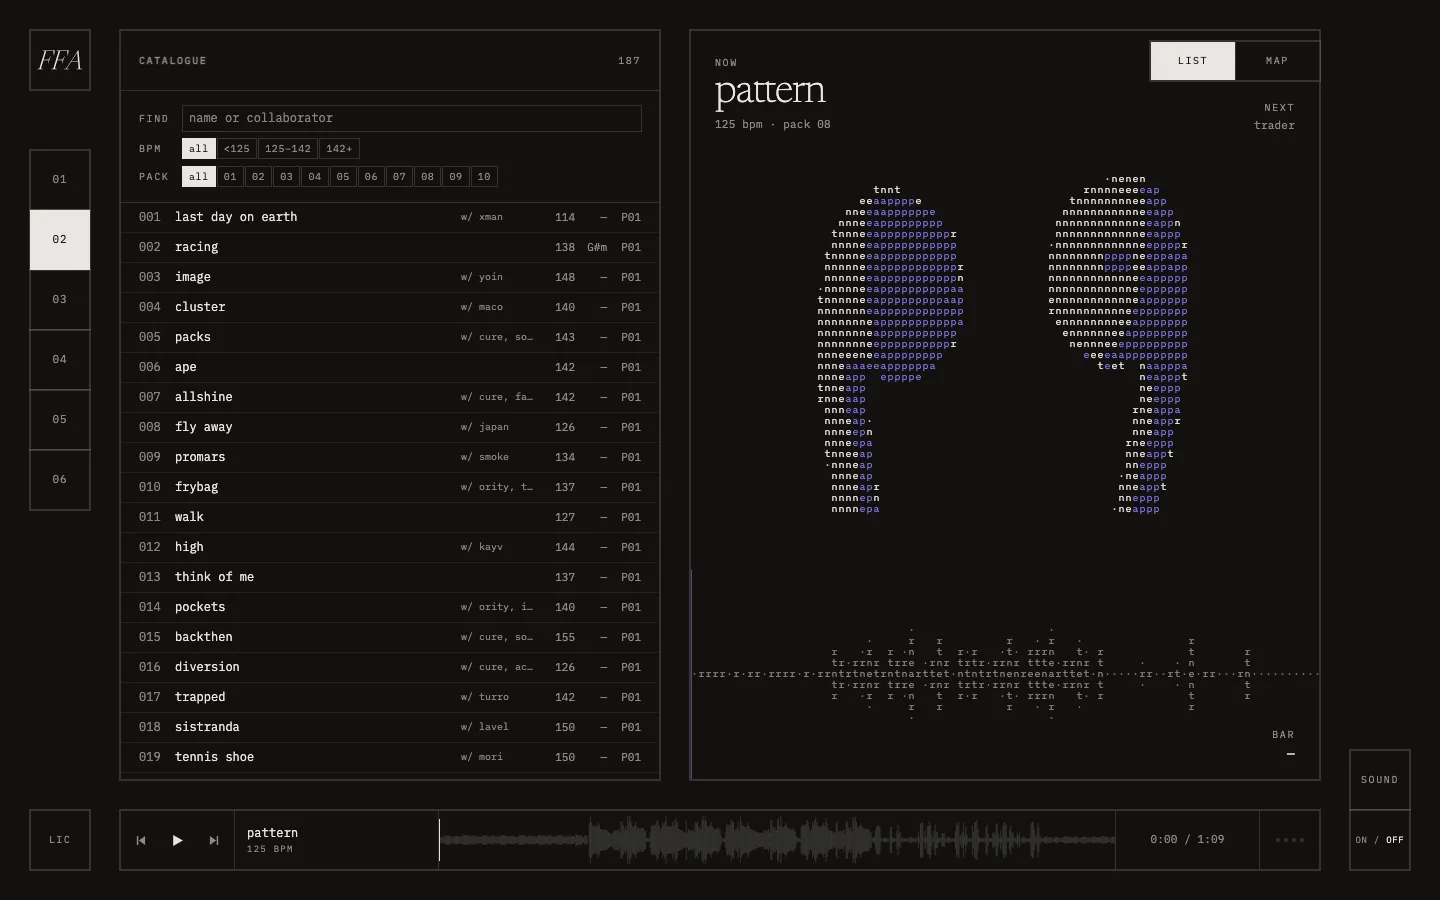Click next track 'trader' link

click(1274, 126)
